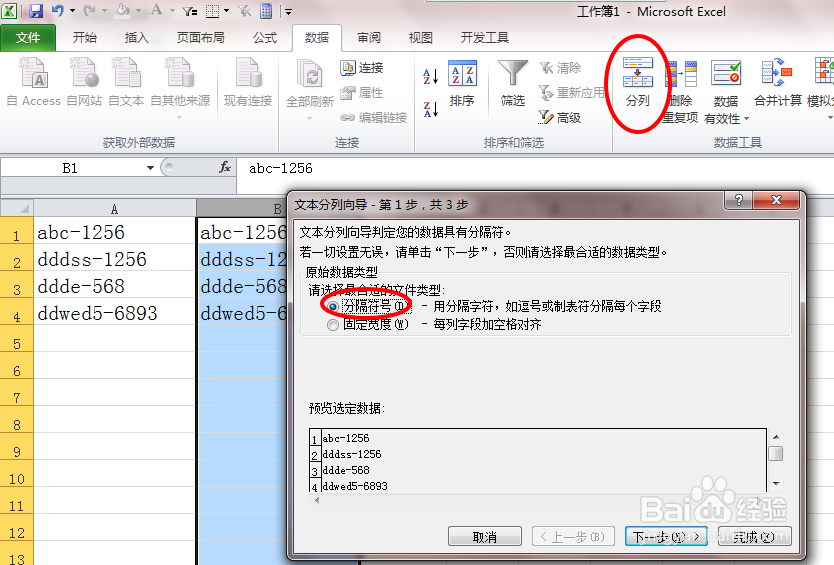The height and width of the screenshot is (565, 834).
Task: Import data from website (自网站)
Action: pos(84,83)
